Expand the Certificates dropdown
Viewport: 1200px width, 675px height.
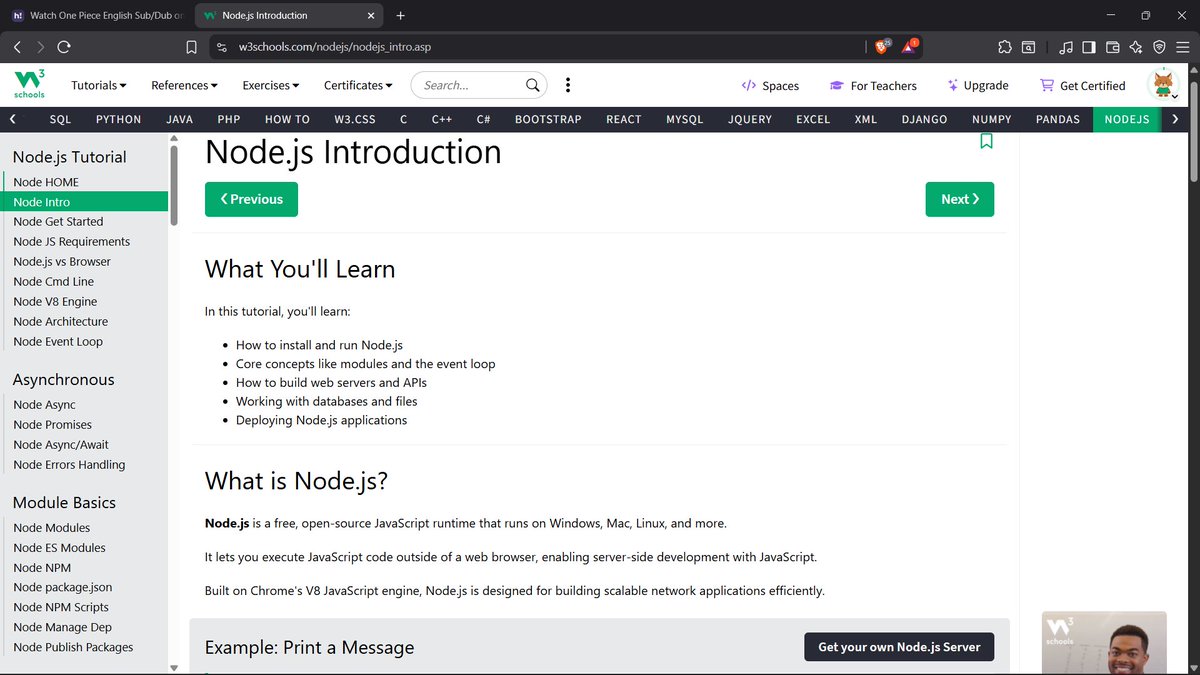click(x=358, y=85)
